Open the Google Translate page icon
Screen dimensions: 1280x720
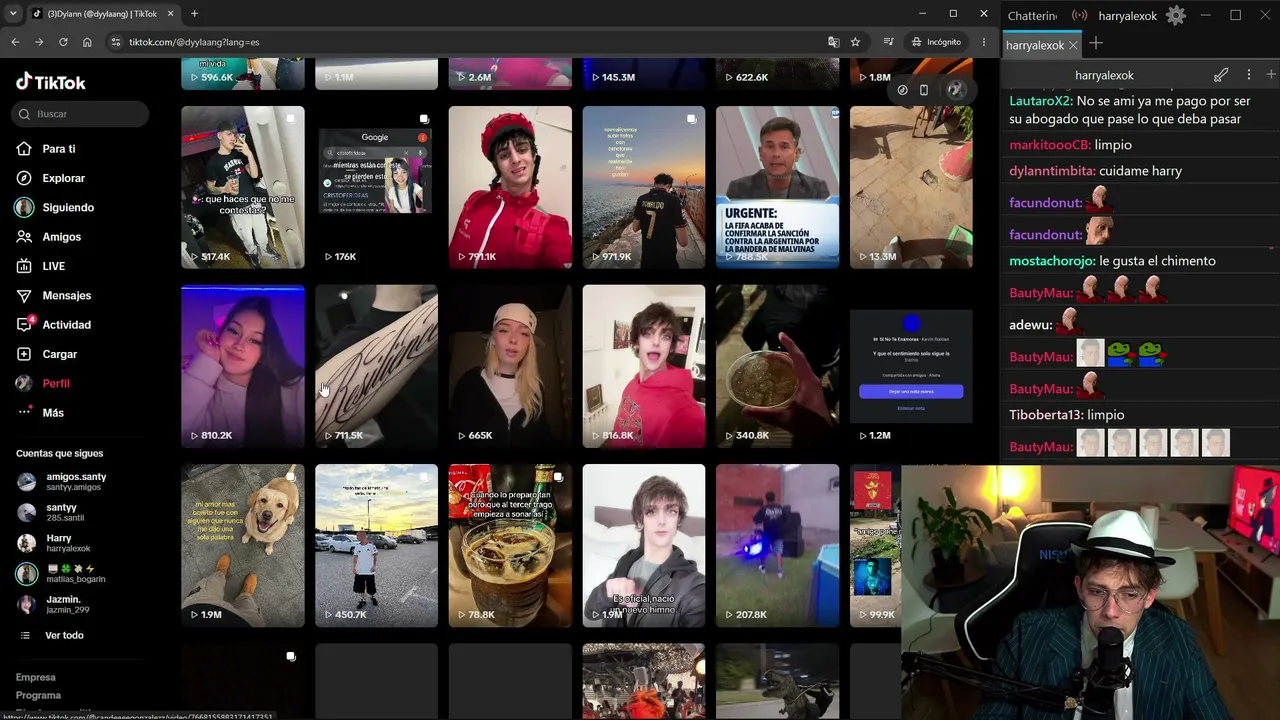833,42
